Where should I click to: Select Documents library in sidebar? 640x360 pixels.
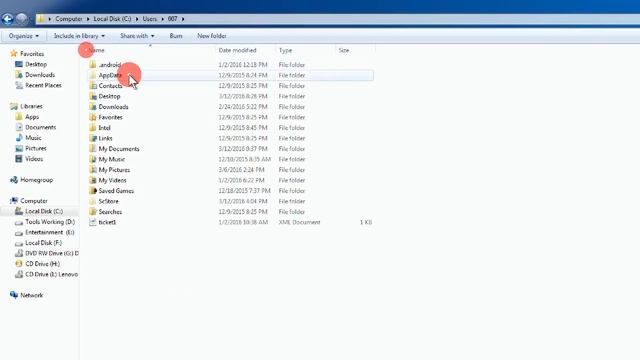[40, 127]
